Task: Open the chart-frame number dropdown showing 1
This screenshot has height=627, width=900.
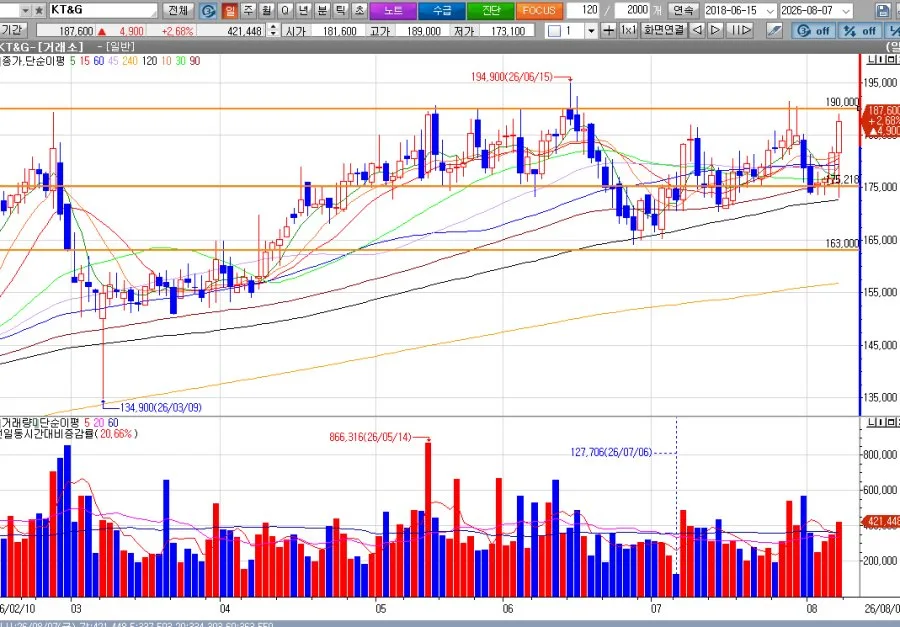Action: (591, 30)
